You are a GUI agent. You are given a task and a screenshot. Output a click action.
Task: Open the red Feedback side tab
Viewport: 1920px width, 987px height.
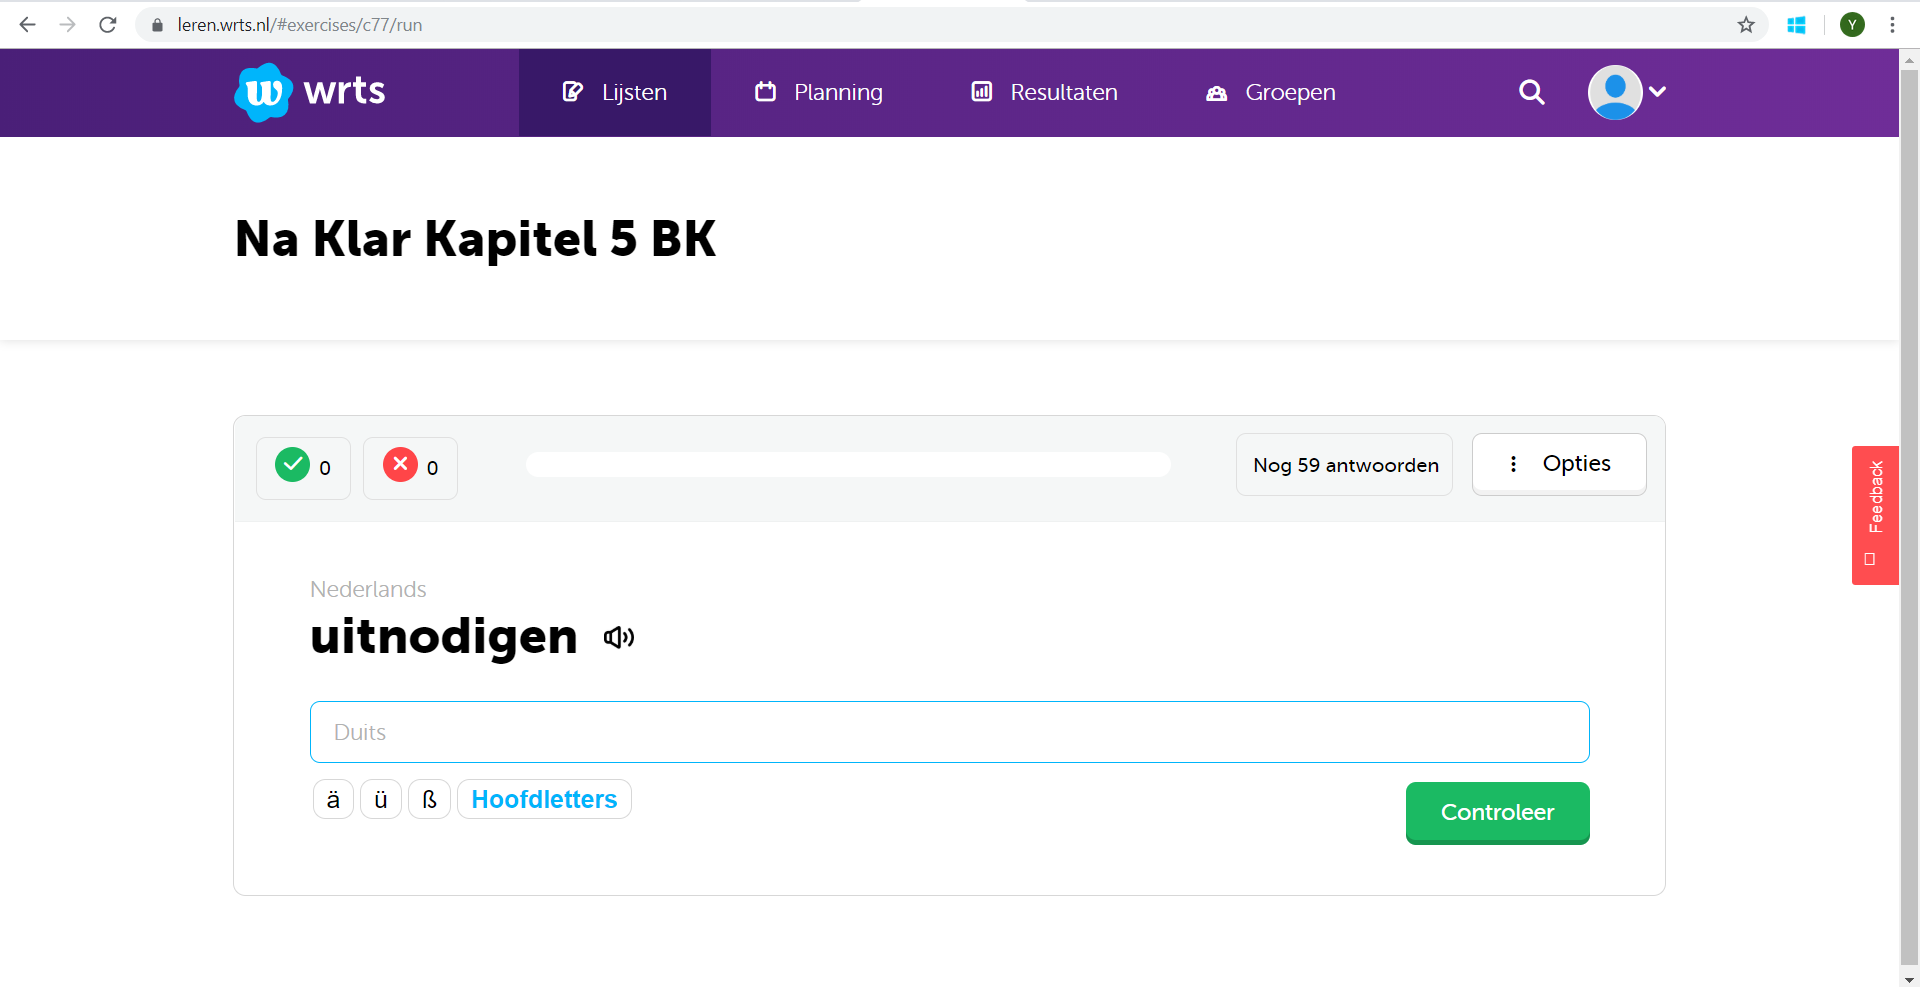click(x=1875, y=515)
